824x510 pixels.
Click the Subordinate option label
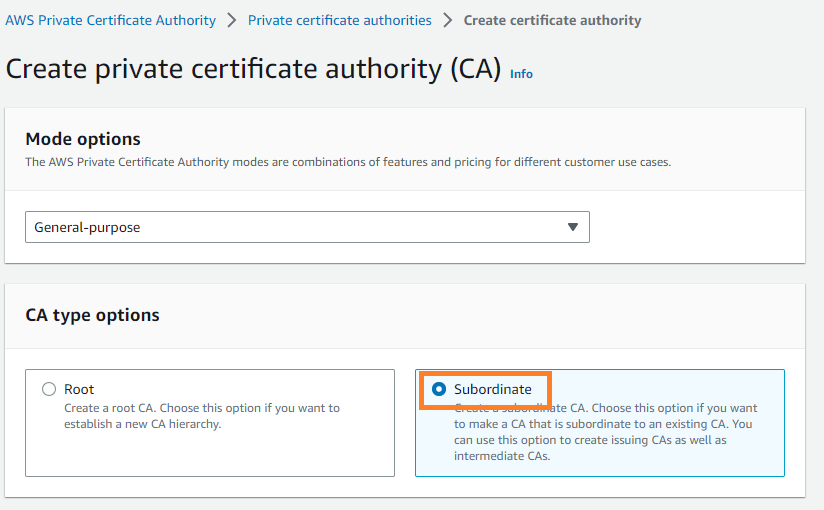click(x=492, y=389)
